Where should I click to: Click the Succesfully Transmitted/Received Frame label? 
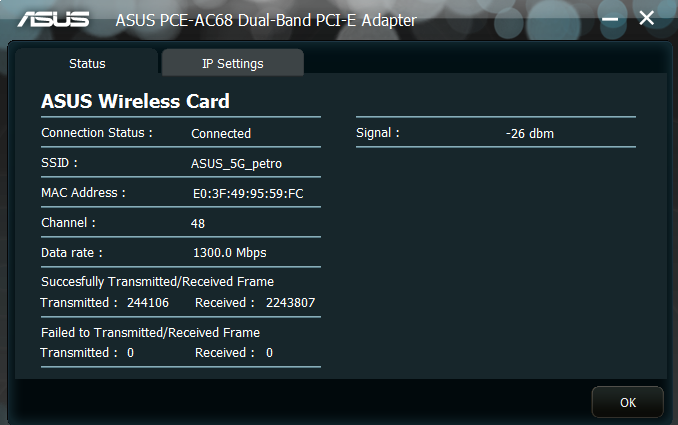coord(157,282)
